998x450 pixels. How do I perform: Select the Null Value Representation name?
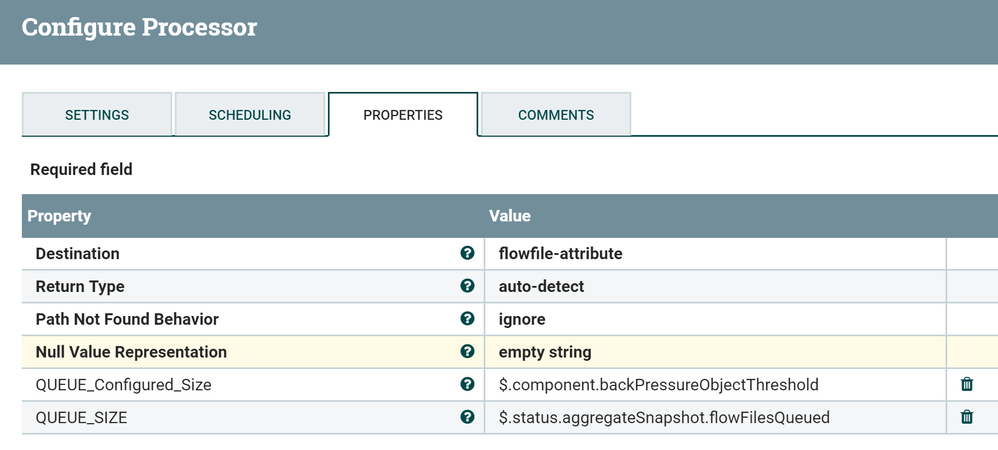point(130,352)
